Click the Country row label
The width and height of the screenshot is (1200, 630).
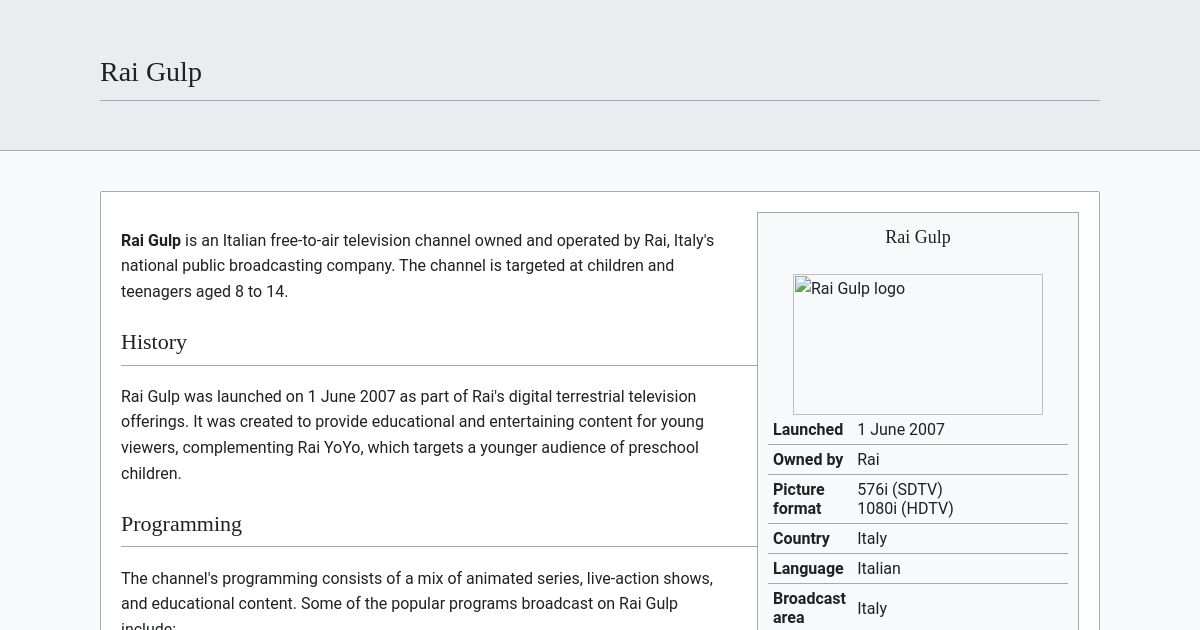(x=801, y=538)
